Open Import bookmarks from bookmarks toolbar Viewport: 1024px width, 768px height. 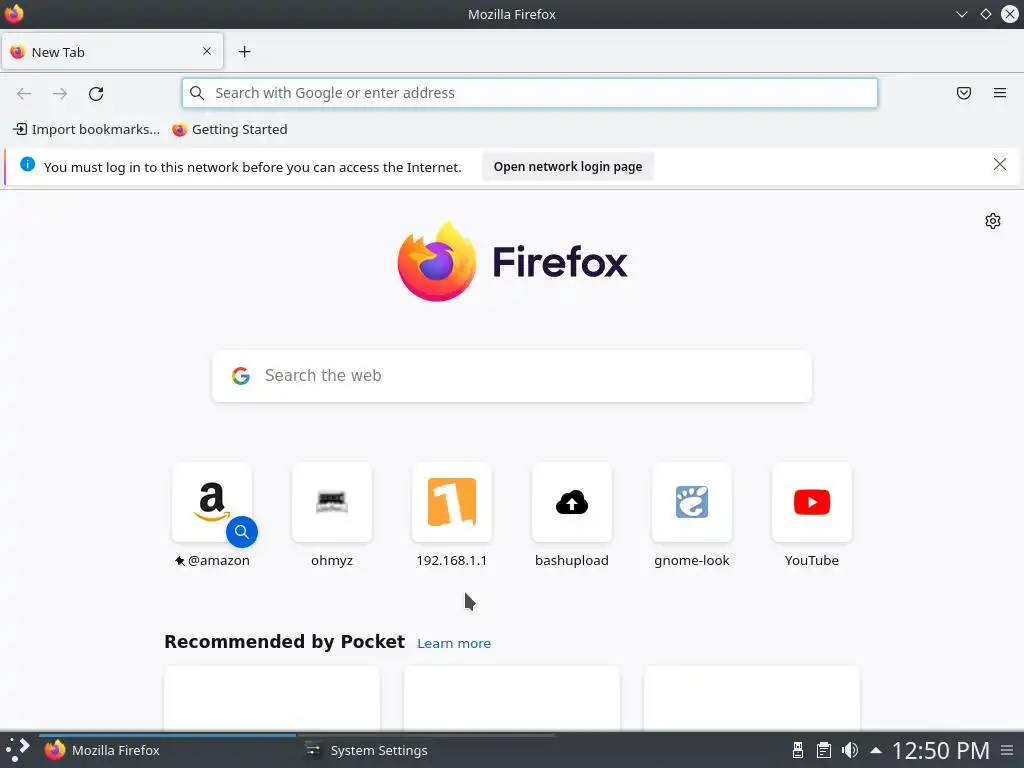86,129
